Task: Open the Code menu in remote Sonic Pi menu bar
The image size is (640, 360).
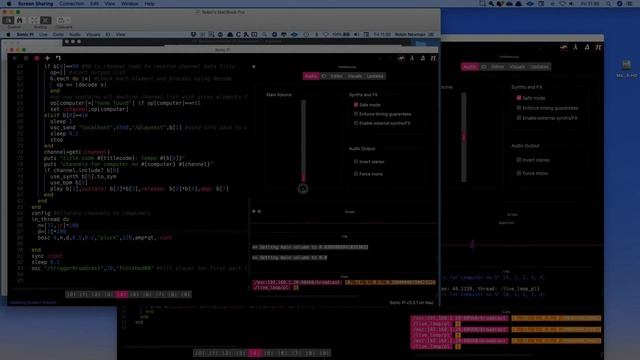Action: tap(58, 35)
